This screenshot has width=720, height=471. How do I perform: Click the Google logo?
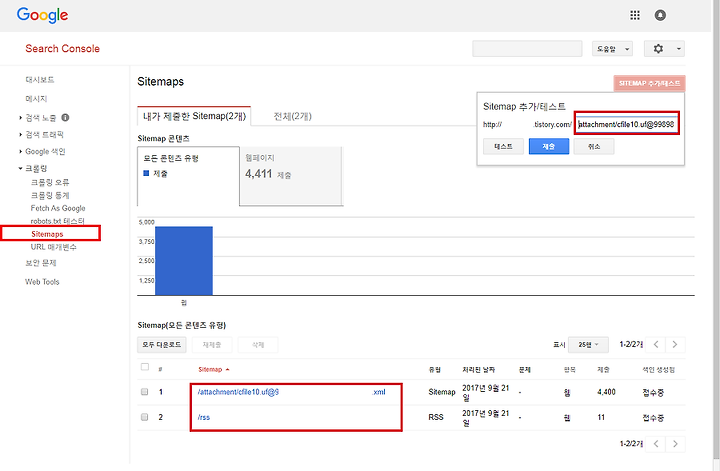[x=42, y=15]
